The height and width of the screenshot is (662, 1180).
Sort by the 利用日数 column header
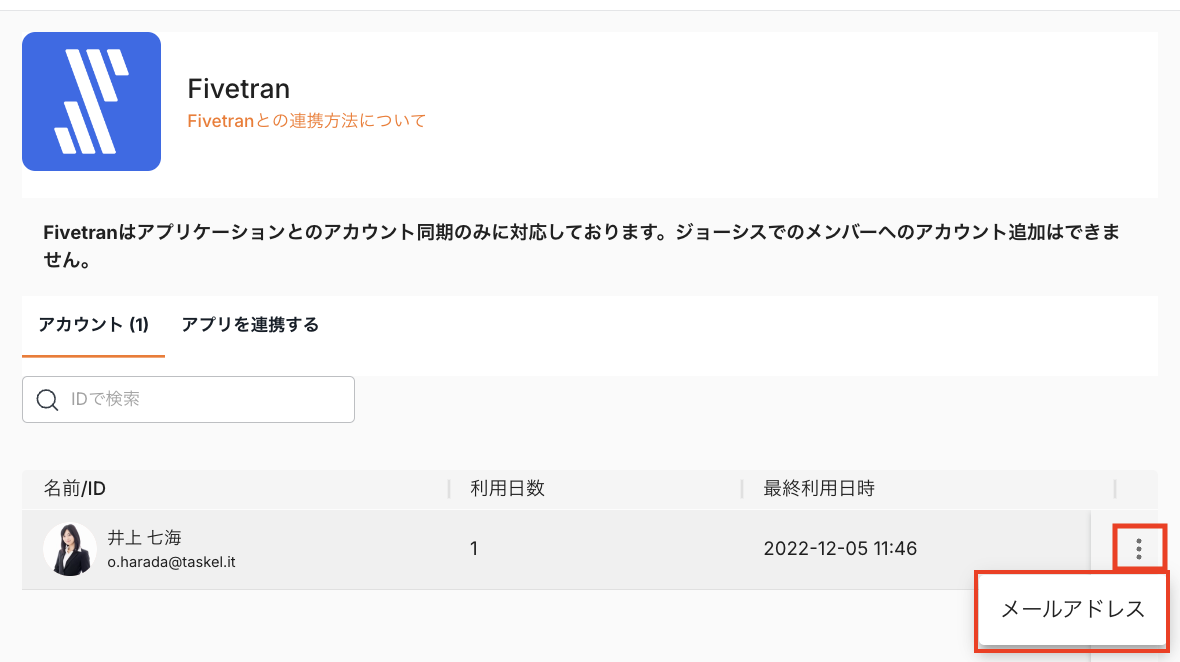click(507, 489)
